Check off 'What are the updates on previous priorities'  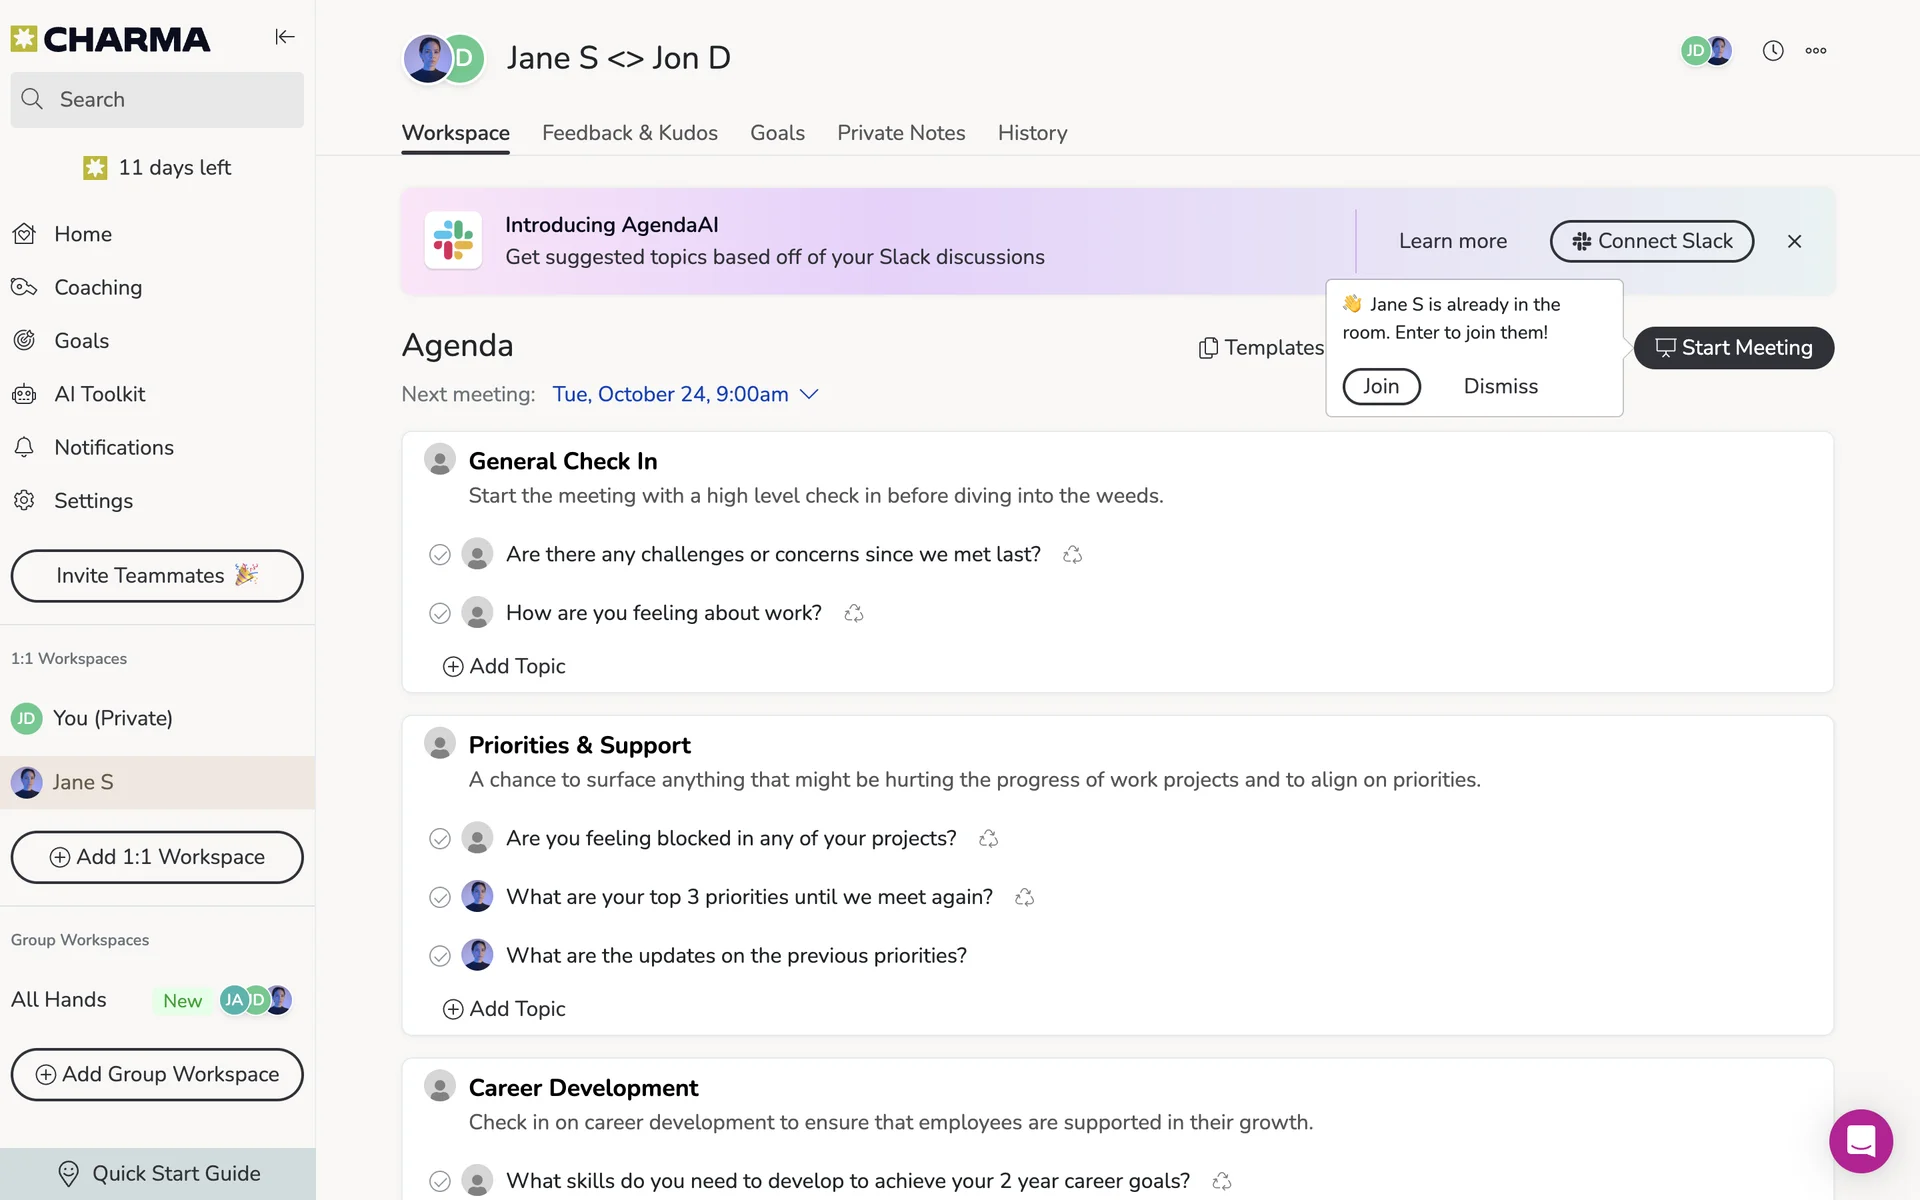tap(440, 956)
